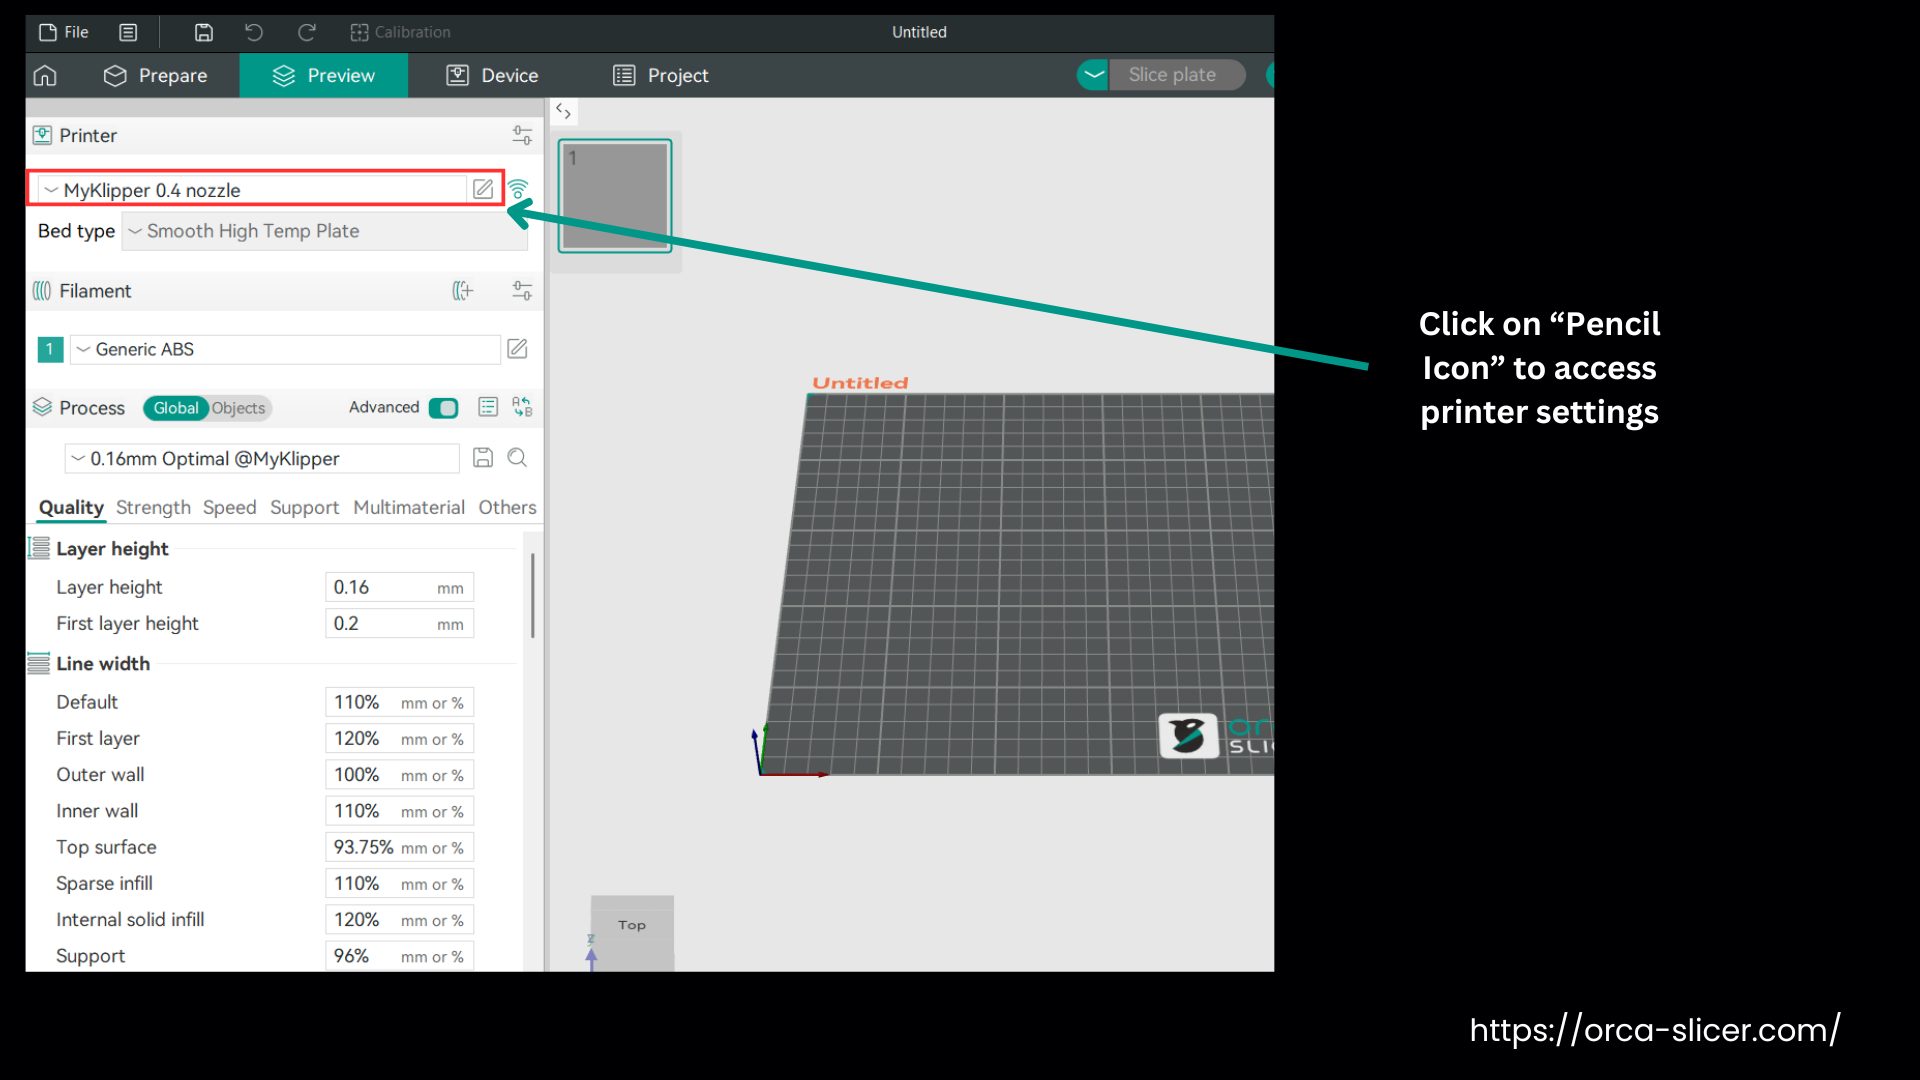Image resolution: width=1920 pixels, height=1080 pixels.
Task: Click the Line width group icon
Action: (38, 663)
